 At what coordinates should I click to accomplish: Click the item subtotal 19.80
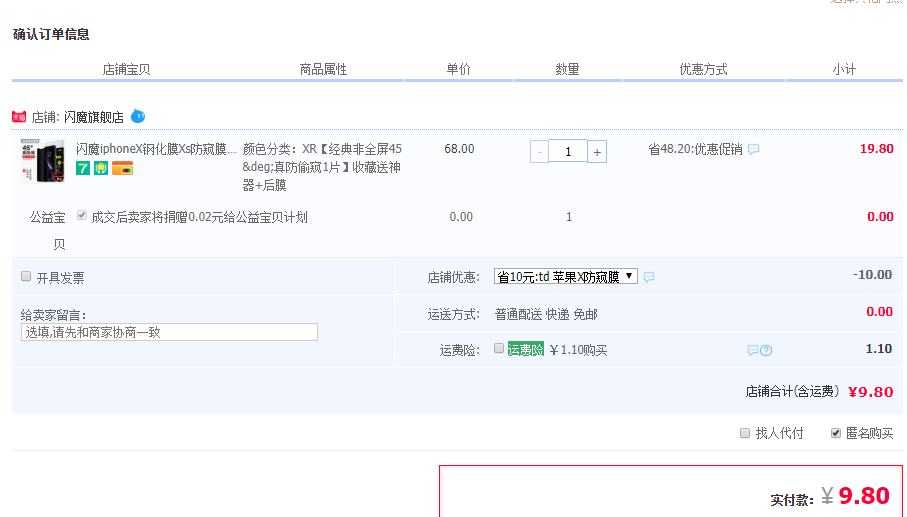click(x=877, y=149)
